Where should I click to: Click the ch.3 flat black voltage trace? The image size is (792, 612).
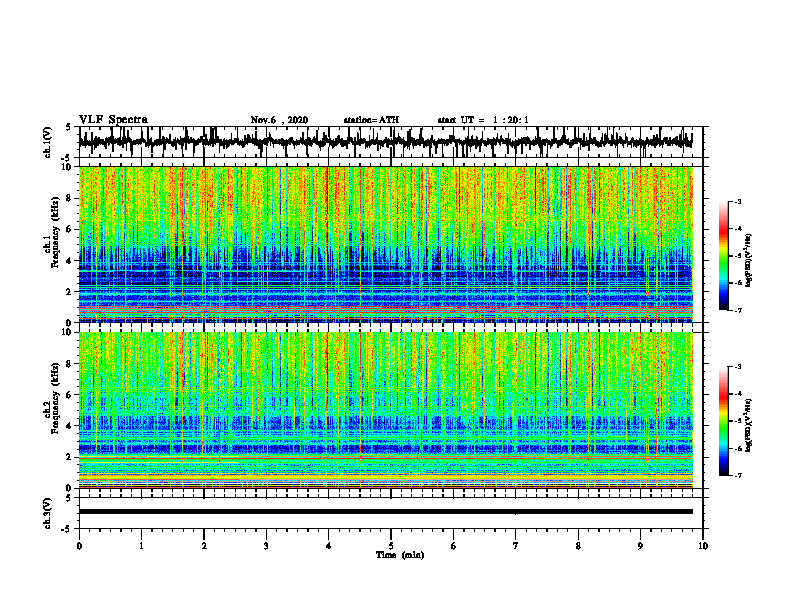(x=385, y=512)
